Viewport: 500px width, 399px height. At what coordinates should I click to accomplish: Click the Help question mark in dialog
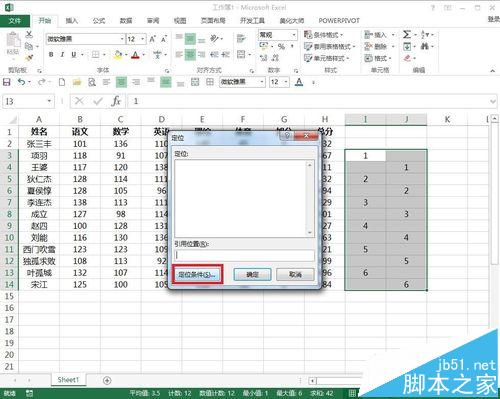point(287,135)
